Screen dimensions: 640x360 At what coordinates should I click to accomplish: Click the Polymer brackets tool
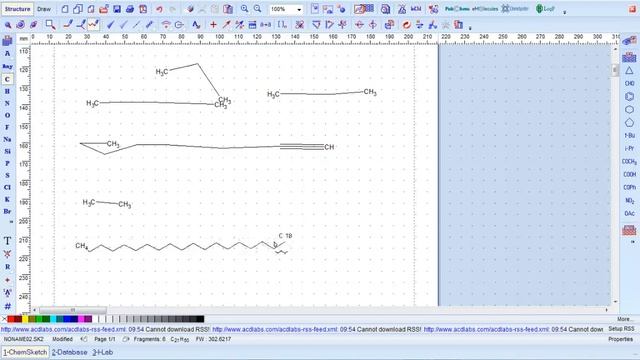(x=282, y=25)
